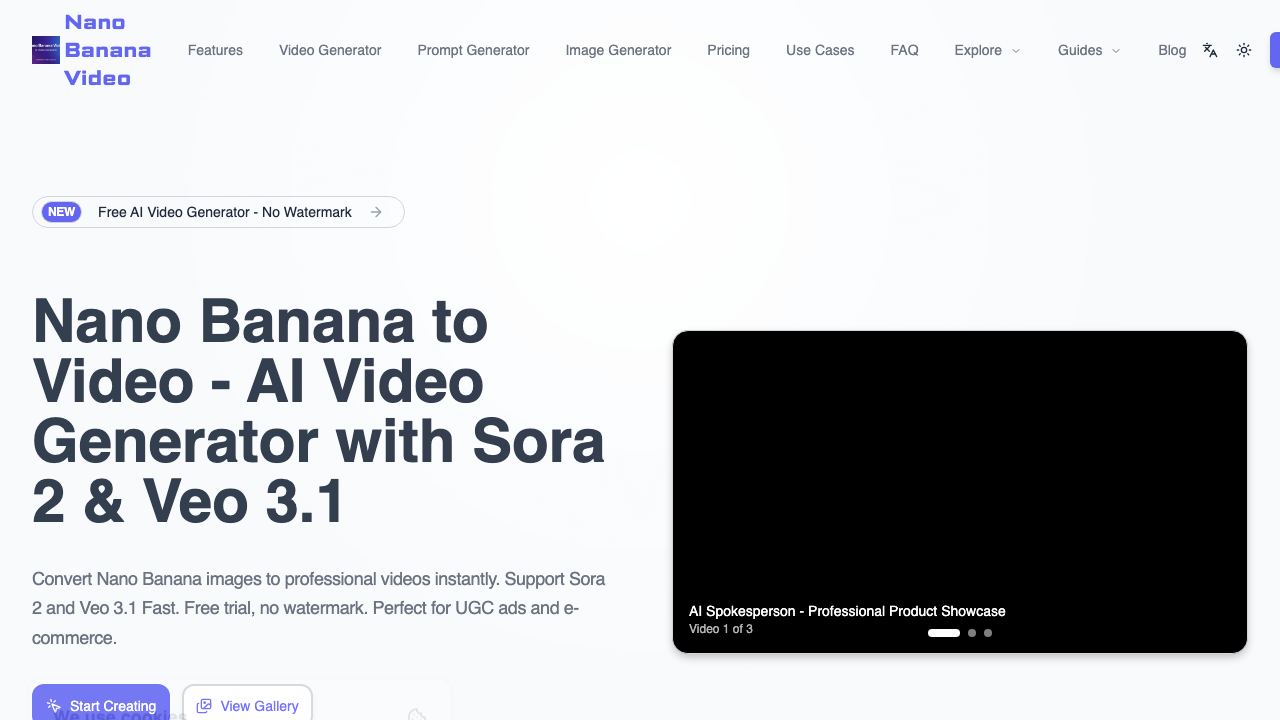The height and width of the screenshot is (720, 1280).
Task: Click the heading "Nano Banana to Video"
Action: (318, 411)
